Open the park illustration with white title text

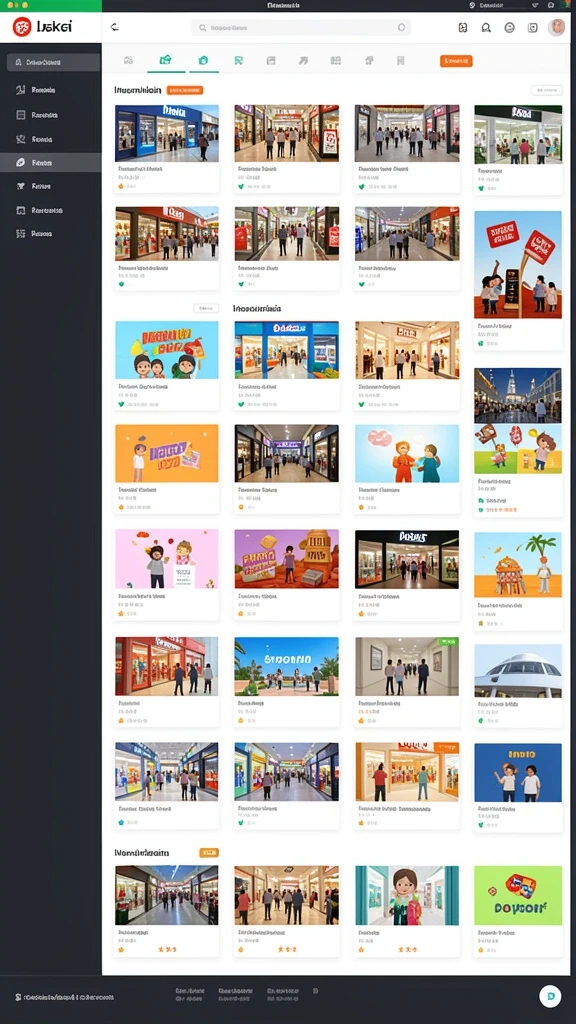(x=287, y=666)
